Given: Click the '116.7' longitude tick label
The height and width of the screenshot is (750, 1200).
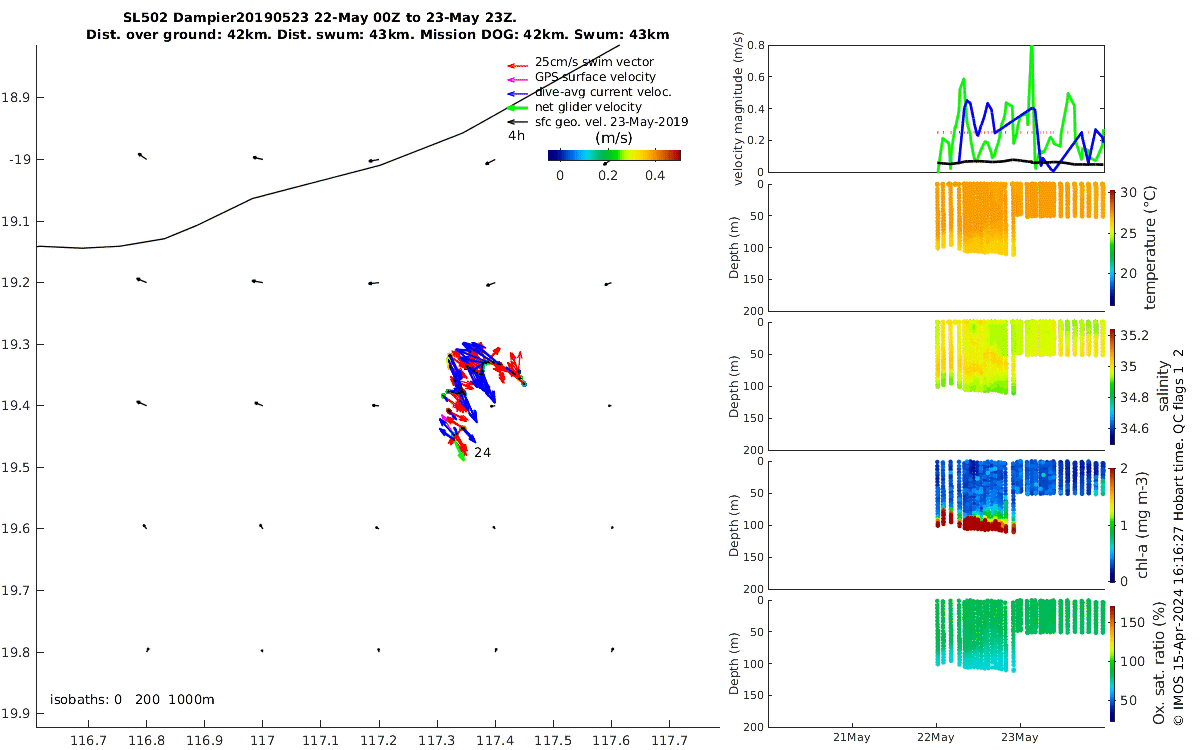Looking at the screenshot, I should (88, 741).
